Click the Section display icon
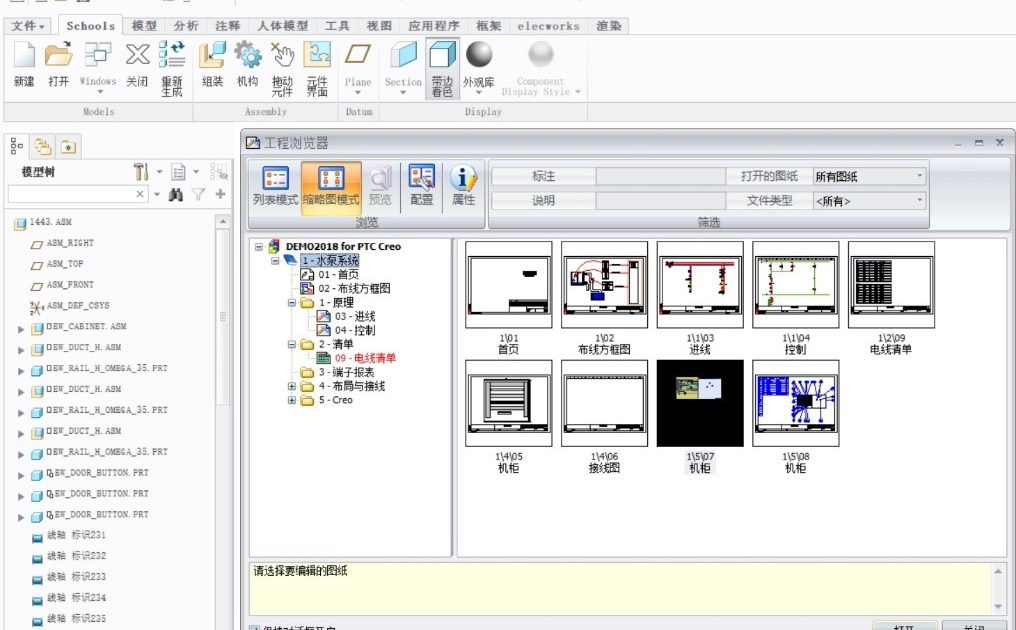Viewport: 1016px width, 630px height. [403, 54]
